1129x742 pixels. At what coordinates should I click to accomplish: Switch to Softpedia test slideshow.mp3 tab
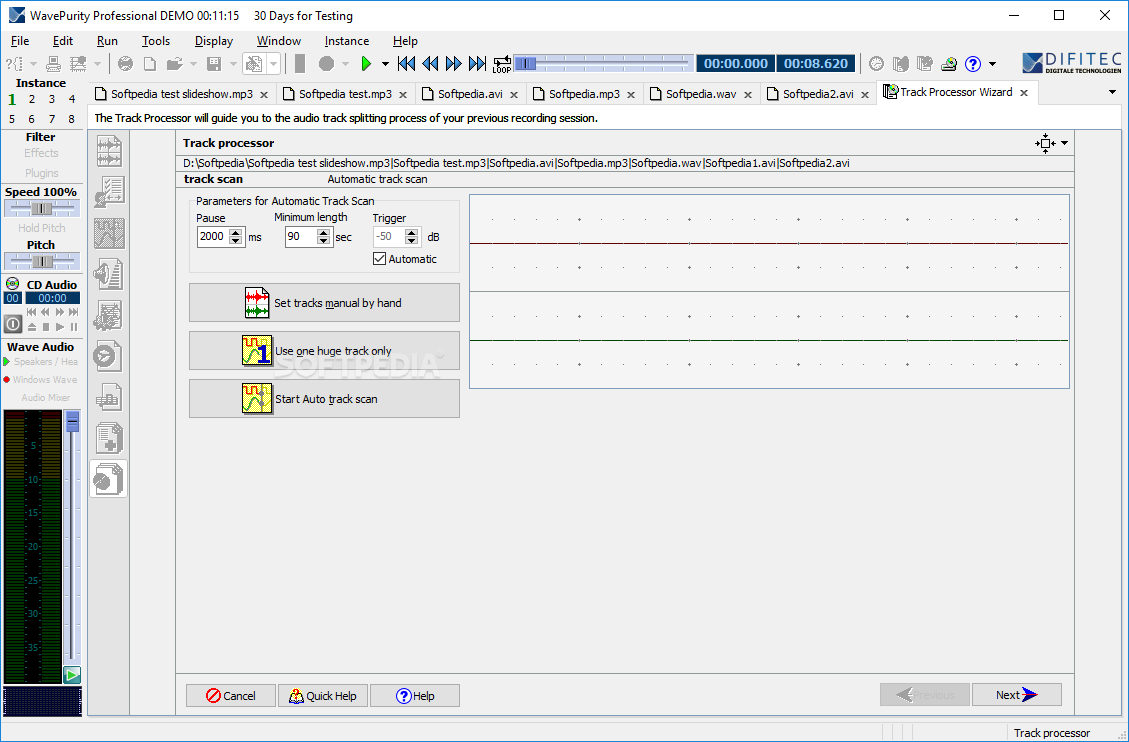tap(182, 94)
